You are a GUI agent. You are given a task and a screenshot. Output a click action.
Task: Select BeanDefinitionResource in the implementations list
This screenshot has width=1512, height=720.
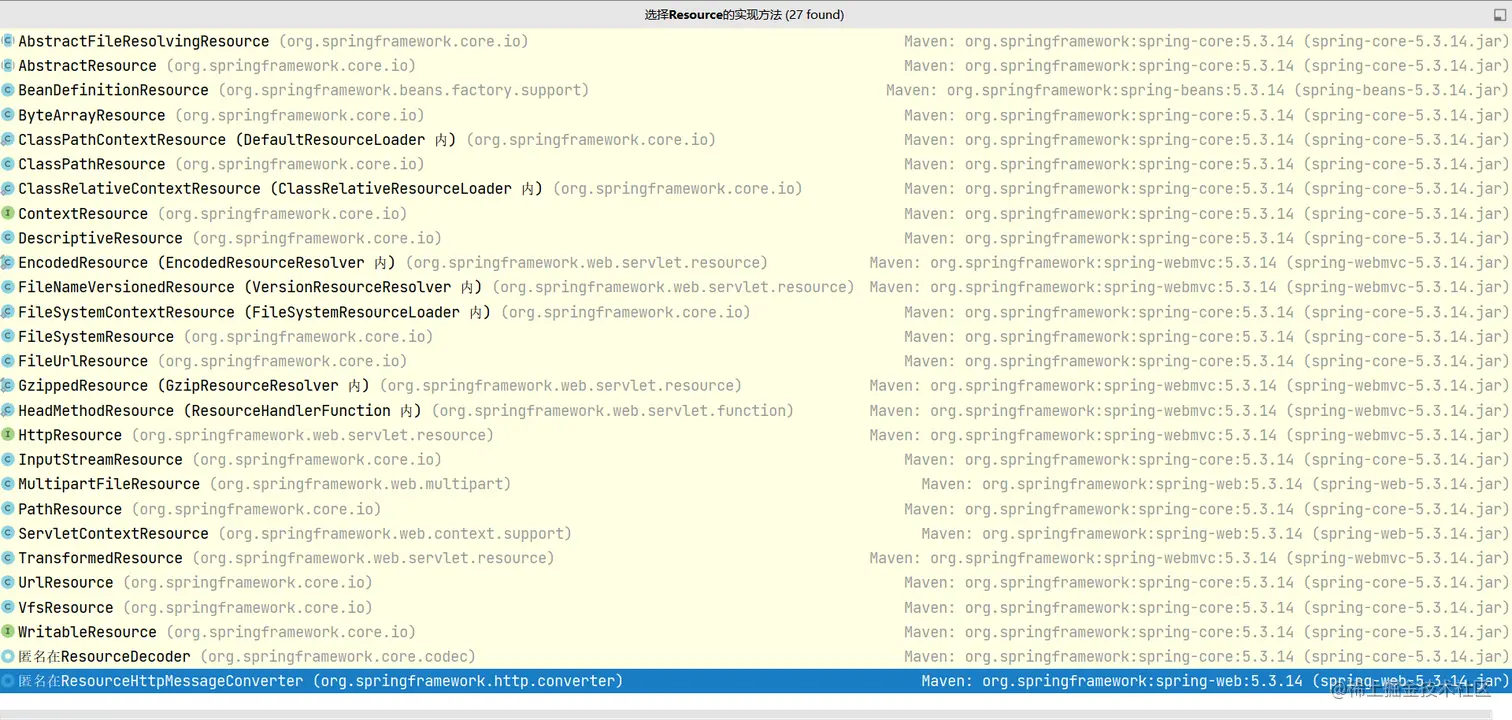pos(756,90)
